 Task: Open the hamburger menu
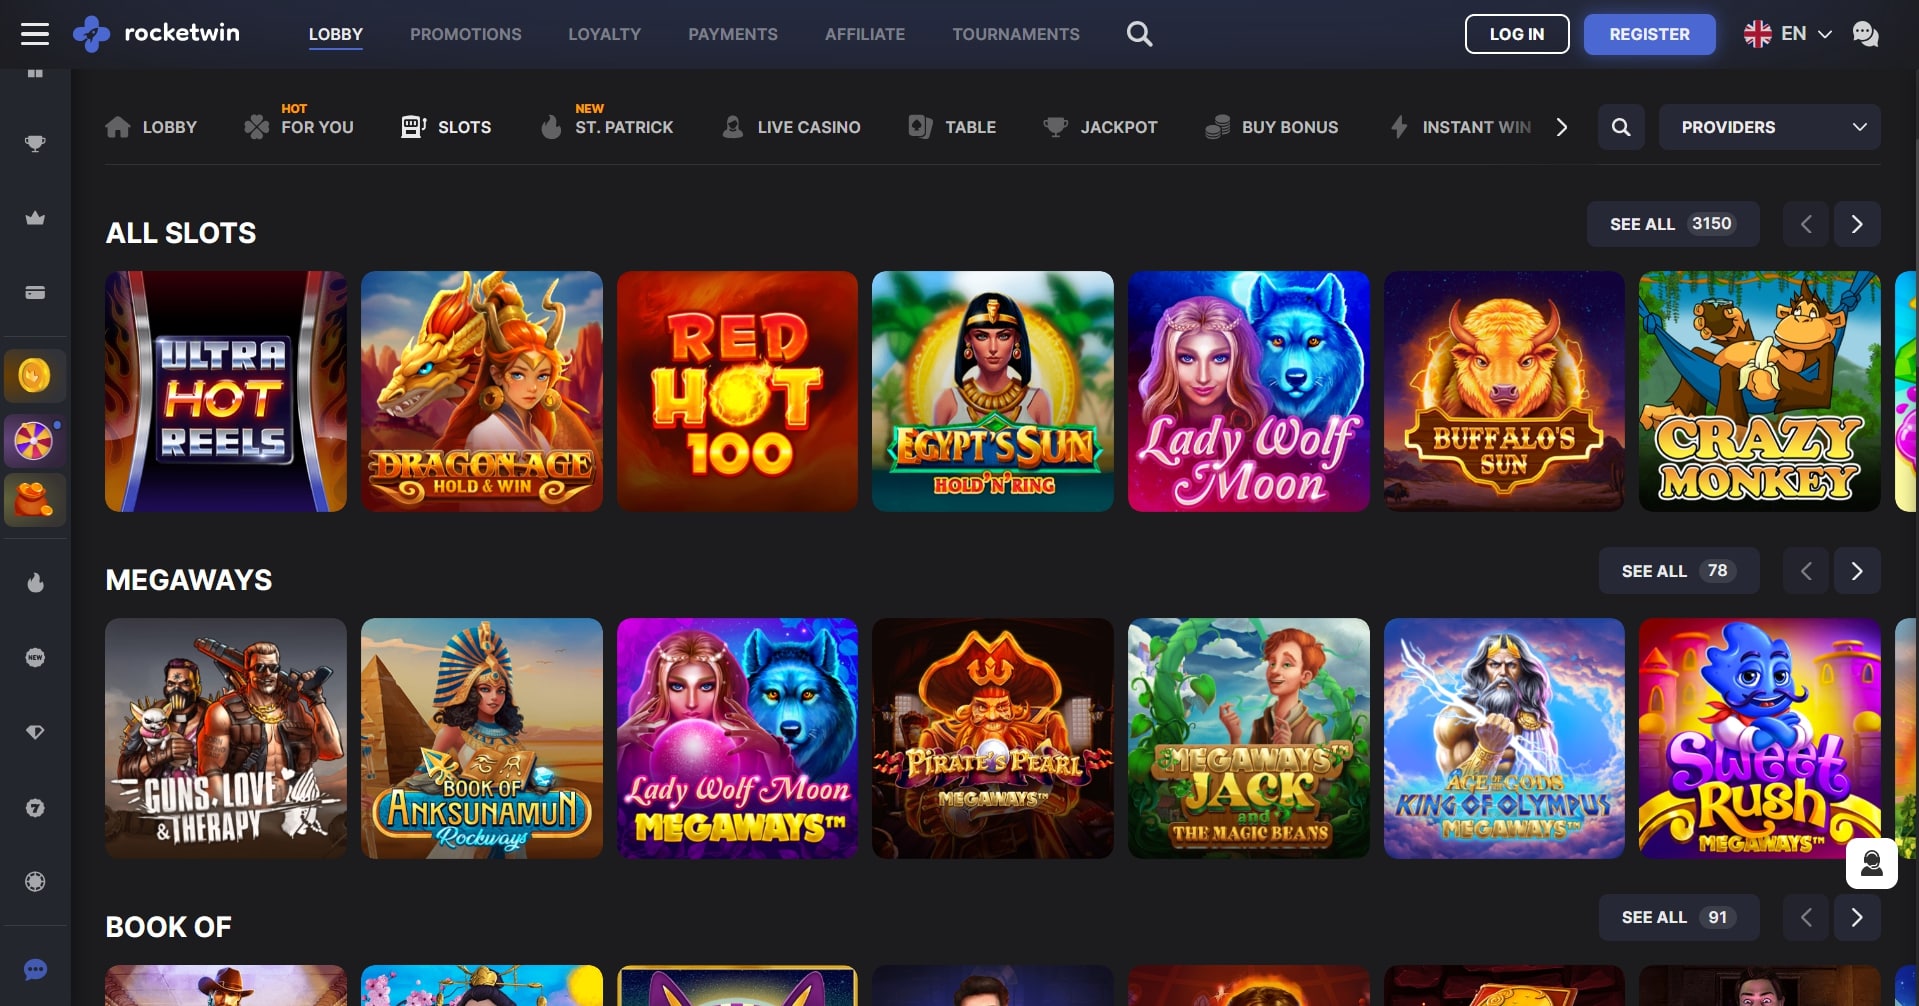pos(35,34)
